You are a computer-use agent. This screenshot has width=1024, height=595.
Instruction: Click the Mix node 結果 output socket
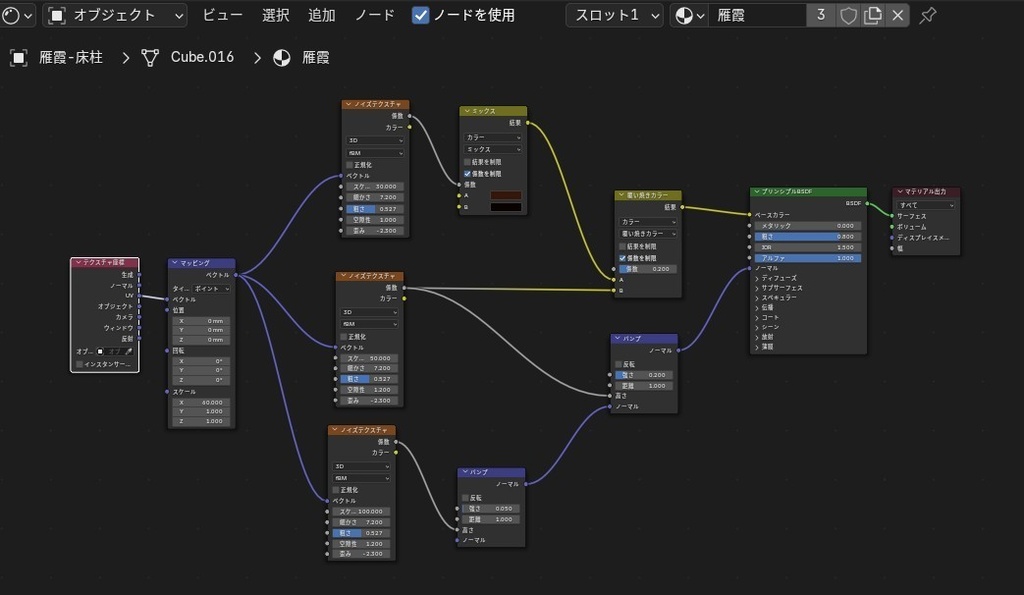(x=527, y=123)
